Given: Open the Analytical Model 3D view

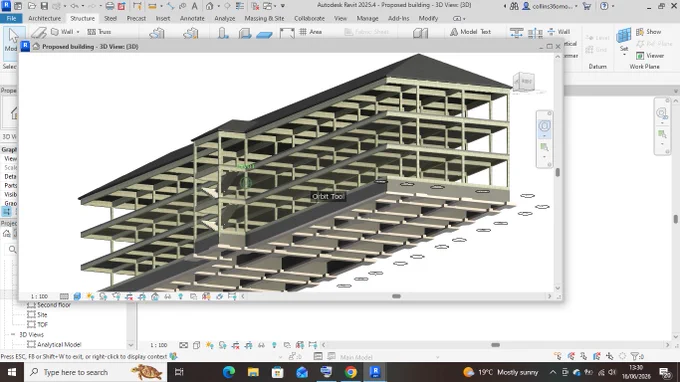Looking at the screenshot, I should point(59,344).
